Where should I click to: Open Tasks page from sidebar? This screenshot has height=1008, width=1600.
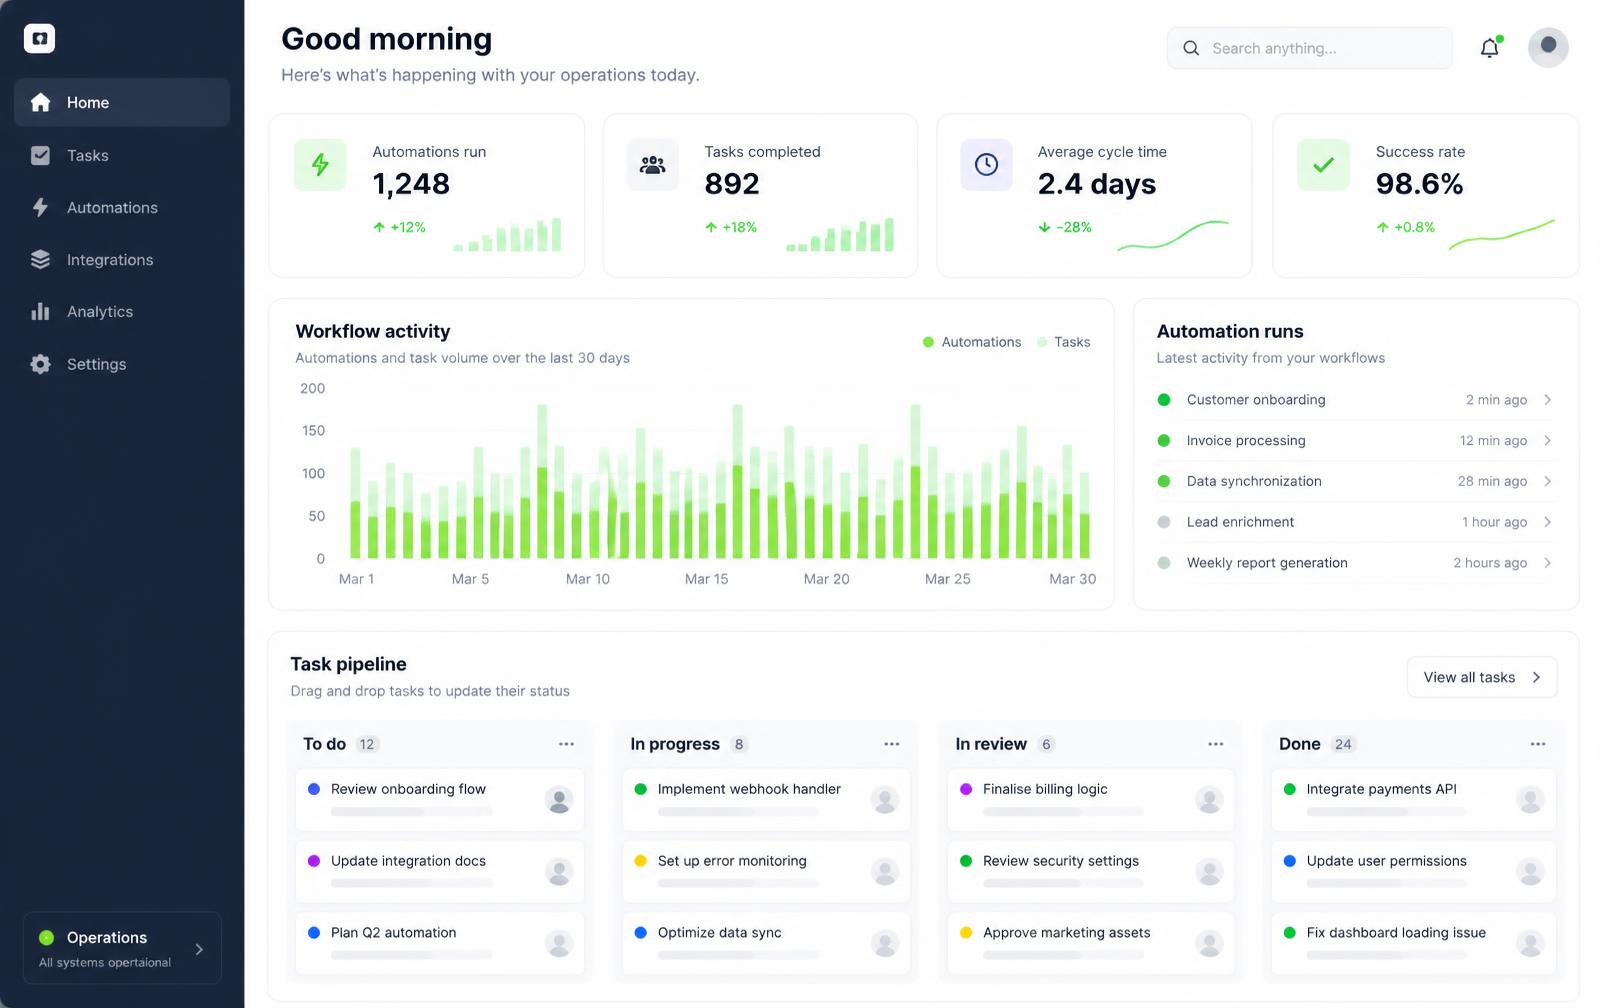(x=122, y=155)
